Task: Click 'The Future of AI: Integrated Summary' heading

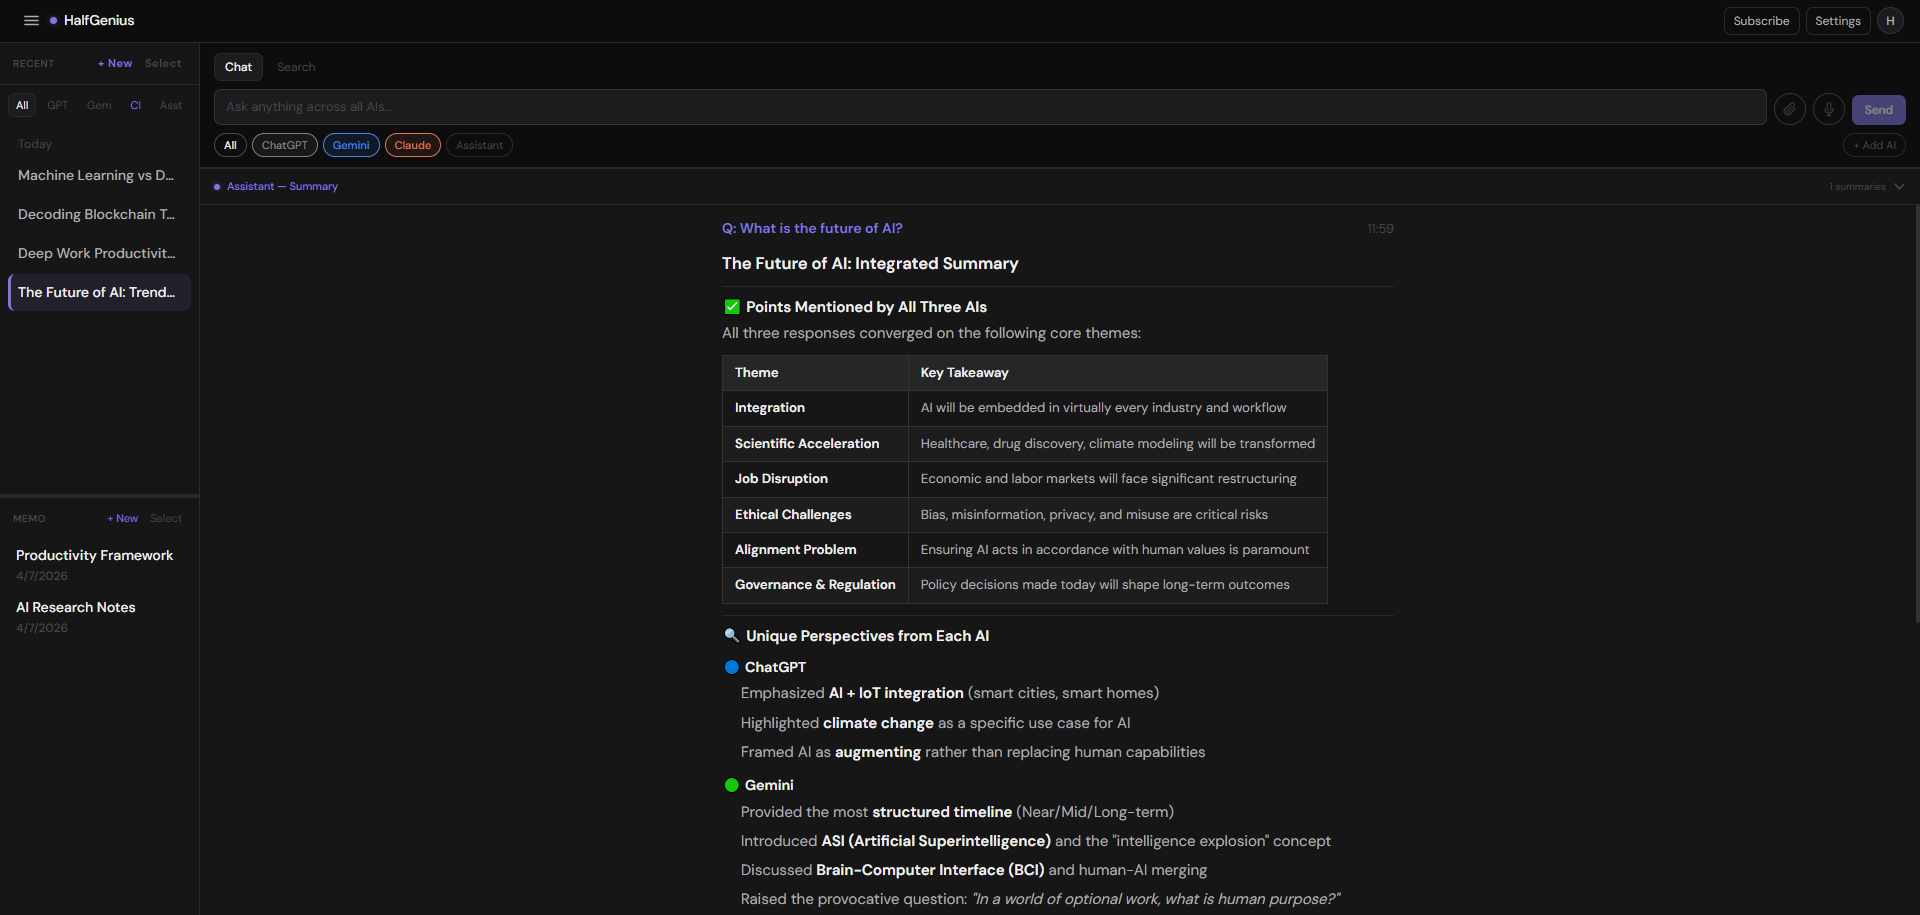Action: click(x=870, y=264)
